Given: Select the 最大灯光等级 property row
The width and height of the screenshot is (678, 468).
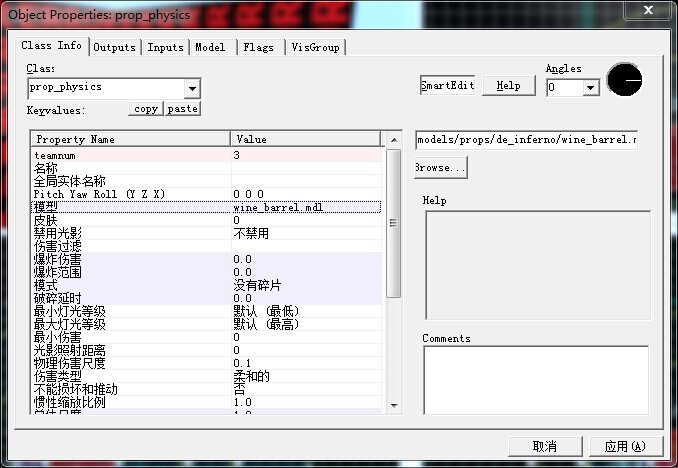Looking at the screenshot, I should click(x=208, y=324).
